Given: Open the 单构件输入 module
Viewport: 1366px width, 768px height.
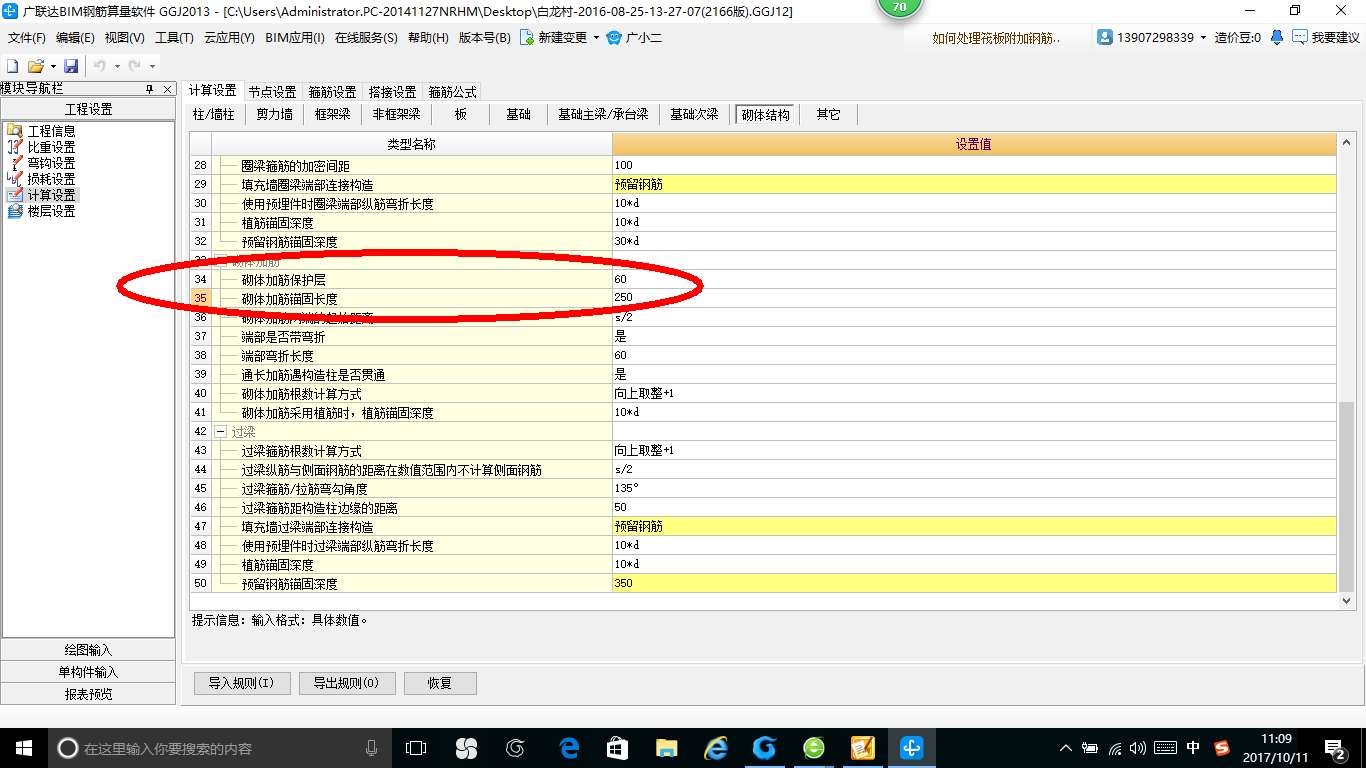Looking at the screenshot, I should click(88, 672).
